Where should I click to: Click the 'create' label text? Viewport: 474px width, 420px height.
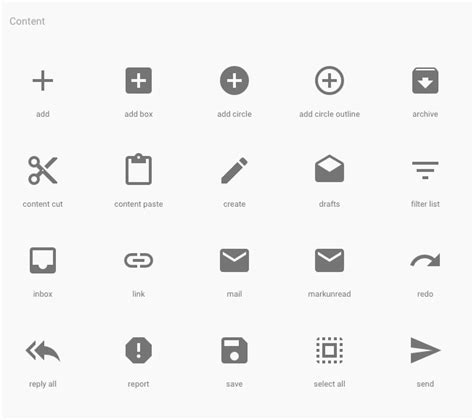pyautogui.click(x=234, y=204)
